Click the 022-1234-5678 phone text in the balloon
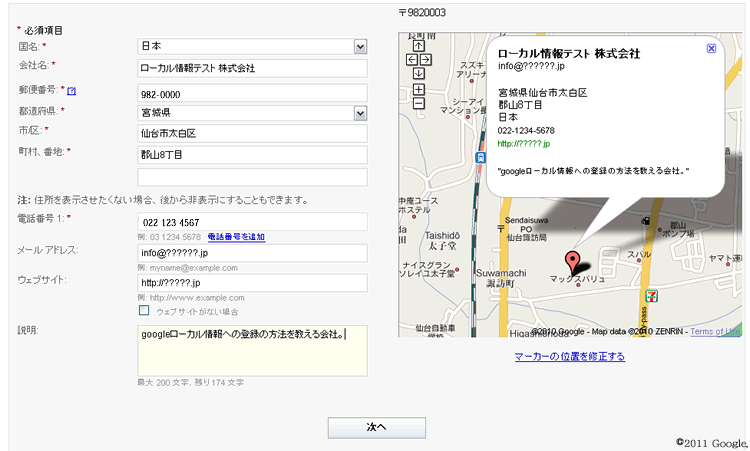Image resolution: width=750 pixels, height=451 pixels. click(526, 131)
